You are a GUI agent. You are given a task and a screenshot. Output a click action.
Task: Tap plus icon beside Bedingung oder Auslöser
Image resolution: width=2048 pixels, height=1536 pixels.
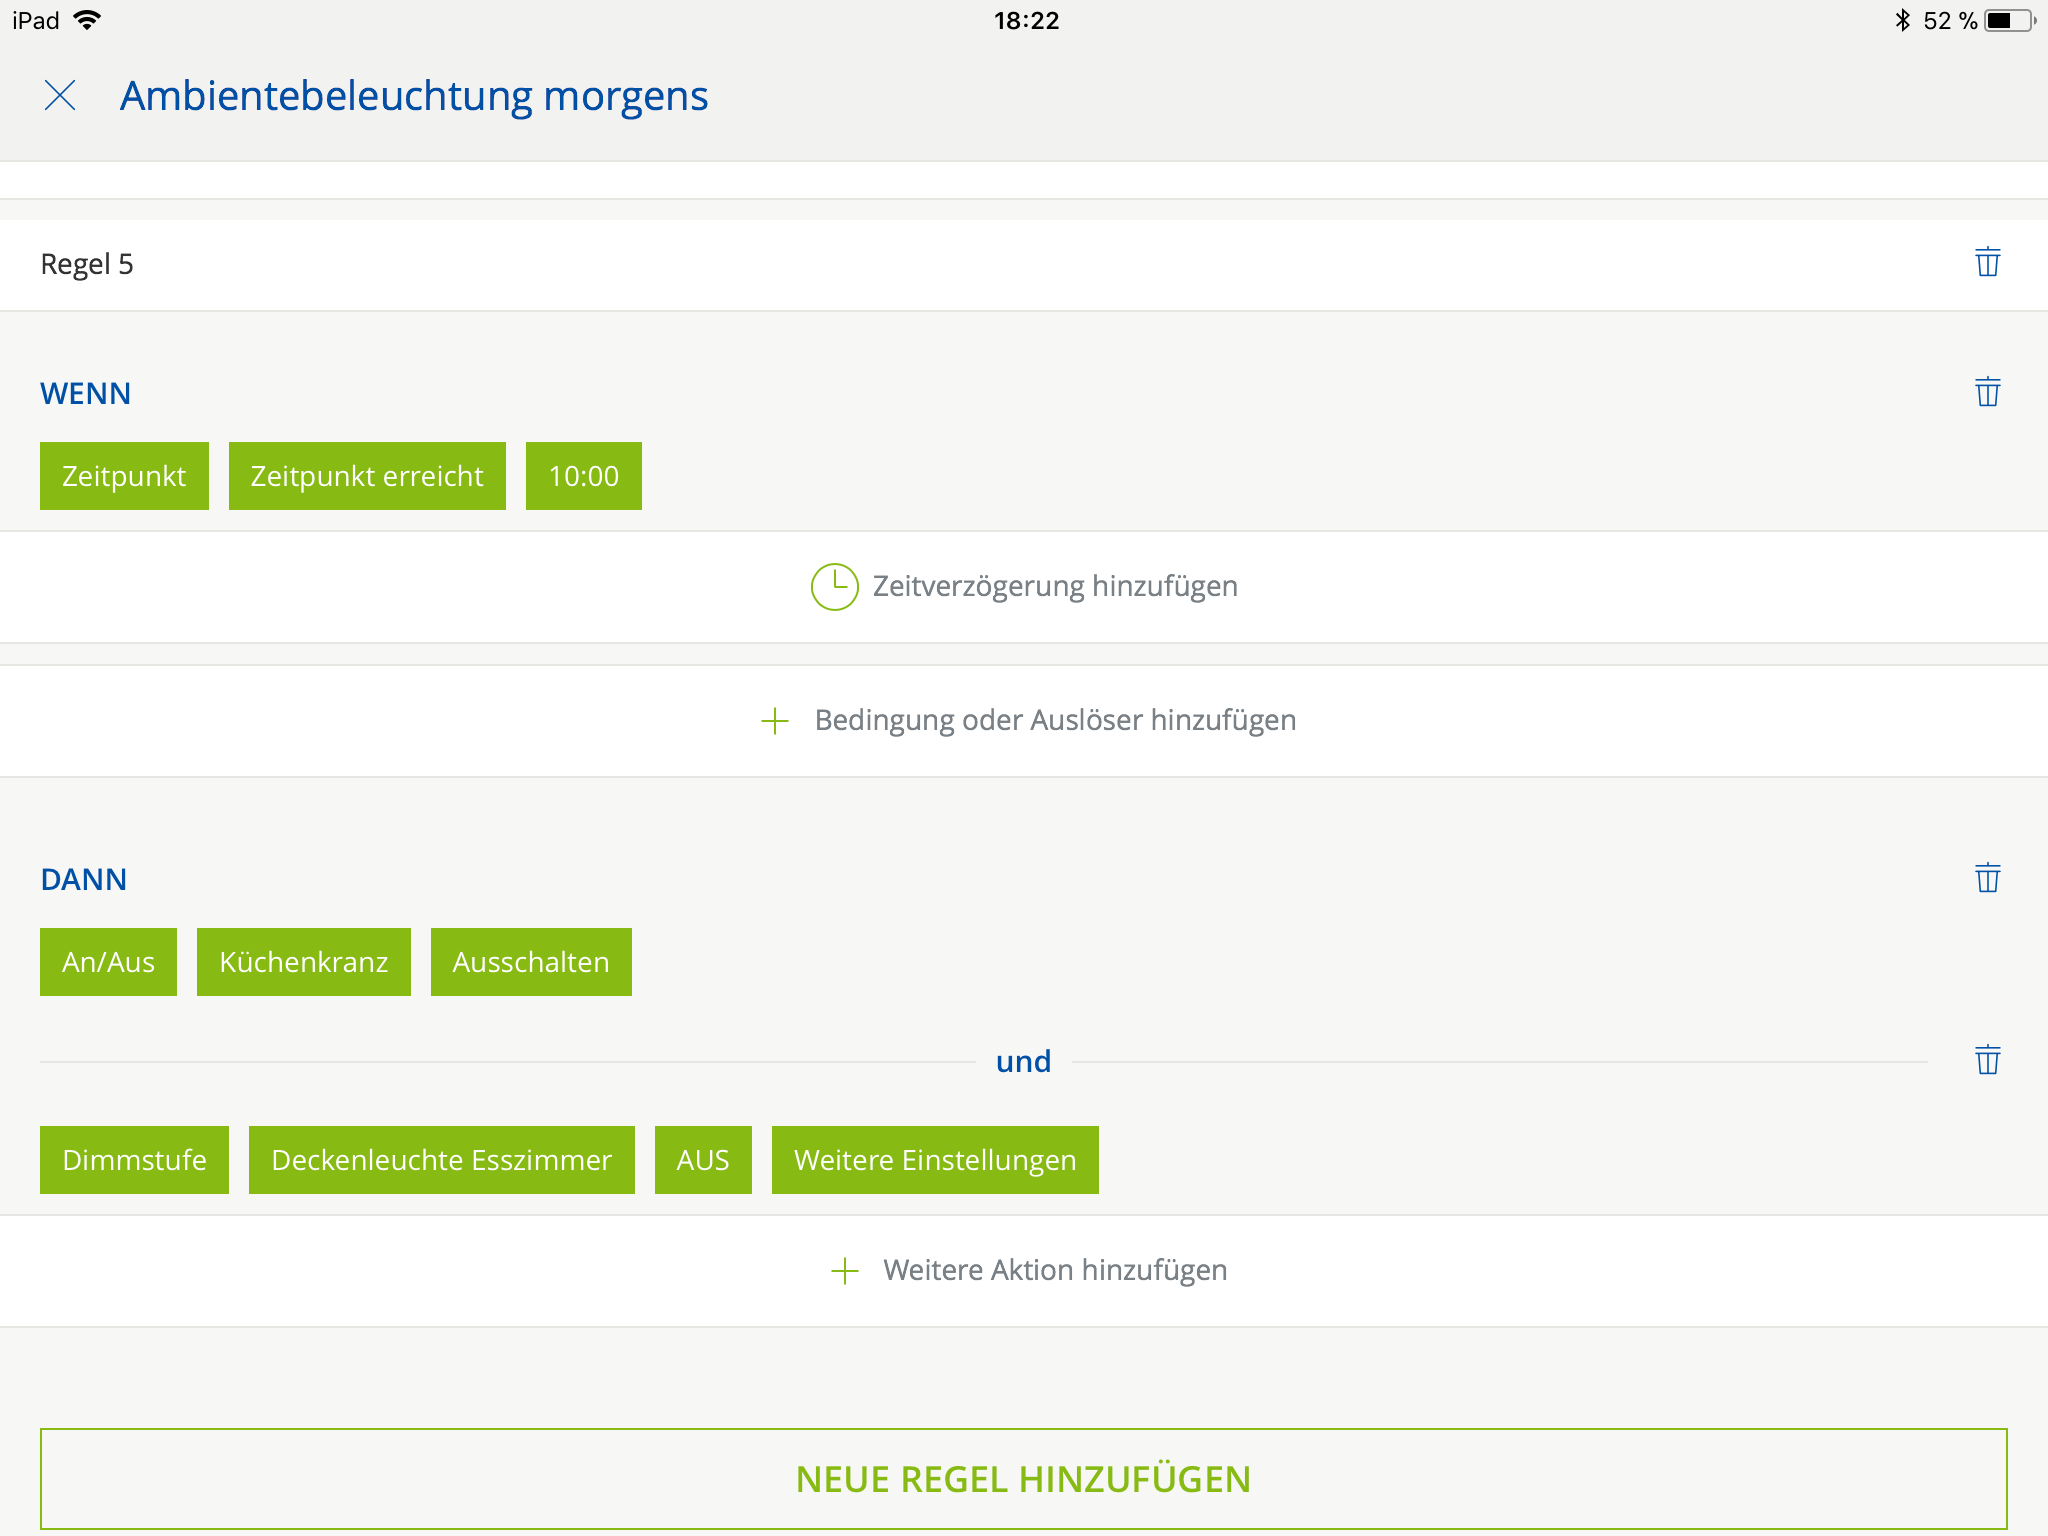[775, 721]
